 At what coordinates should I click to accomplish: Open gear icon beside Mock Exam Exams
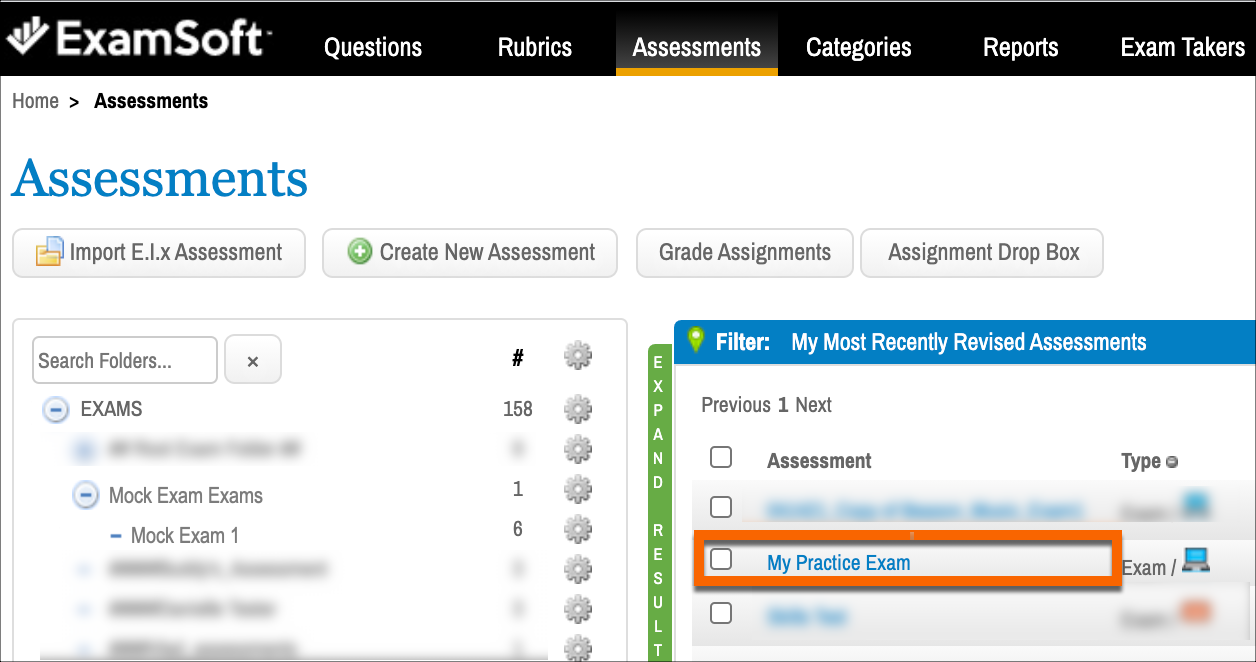(578, 489)
